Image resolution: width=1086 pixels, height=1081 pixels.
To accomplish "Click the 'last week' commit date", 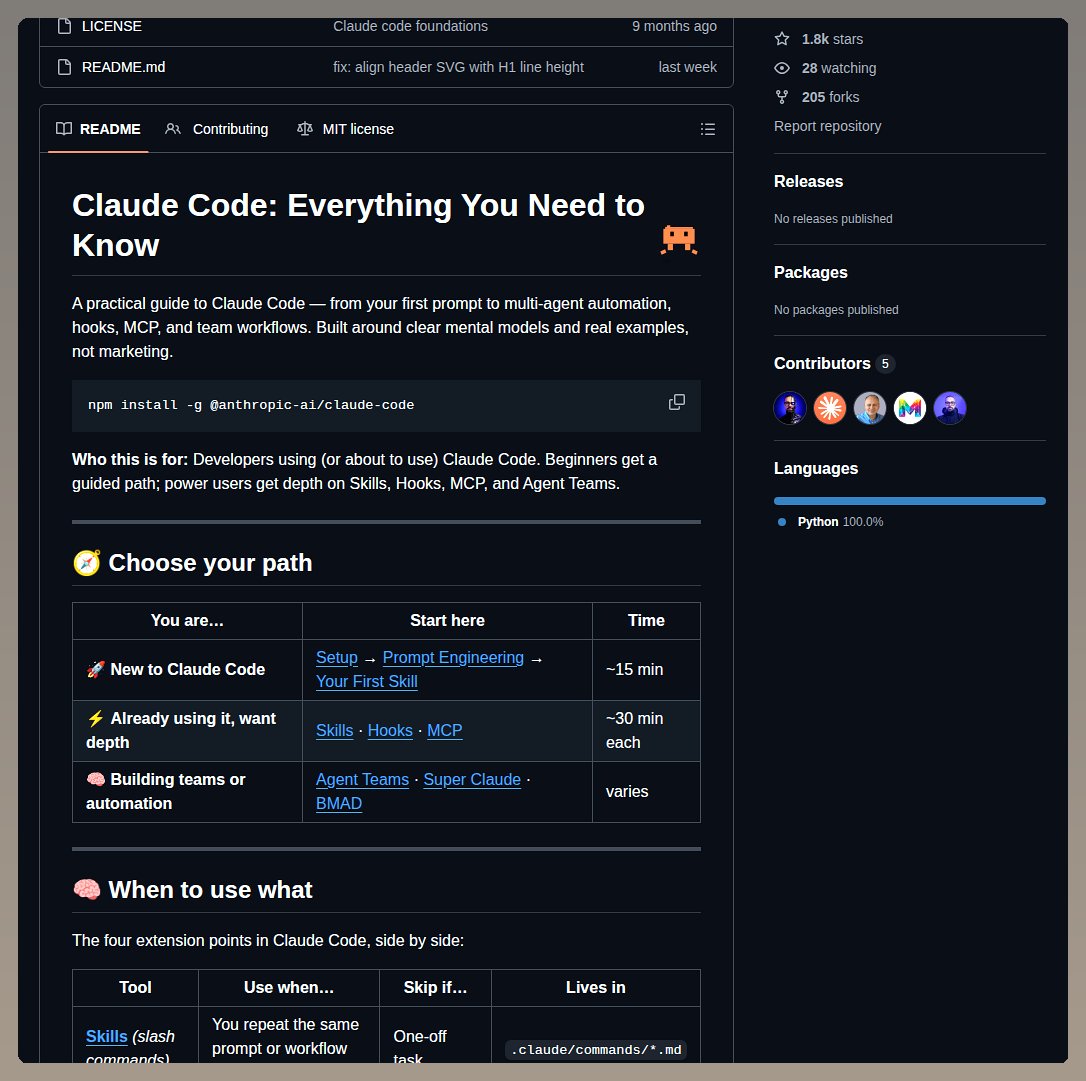I will [x=687, y=67].
